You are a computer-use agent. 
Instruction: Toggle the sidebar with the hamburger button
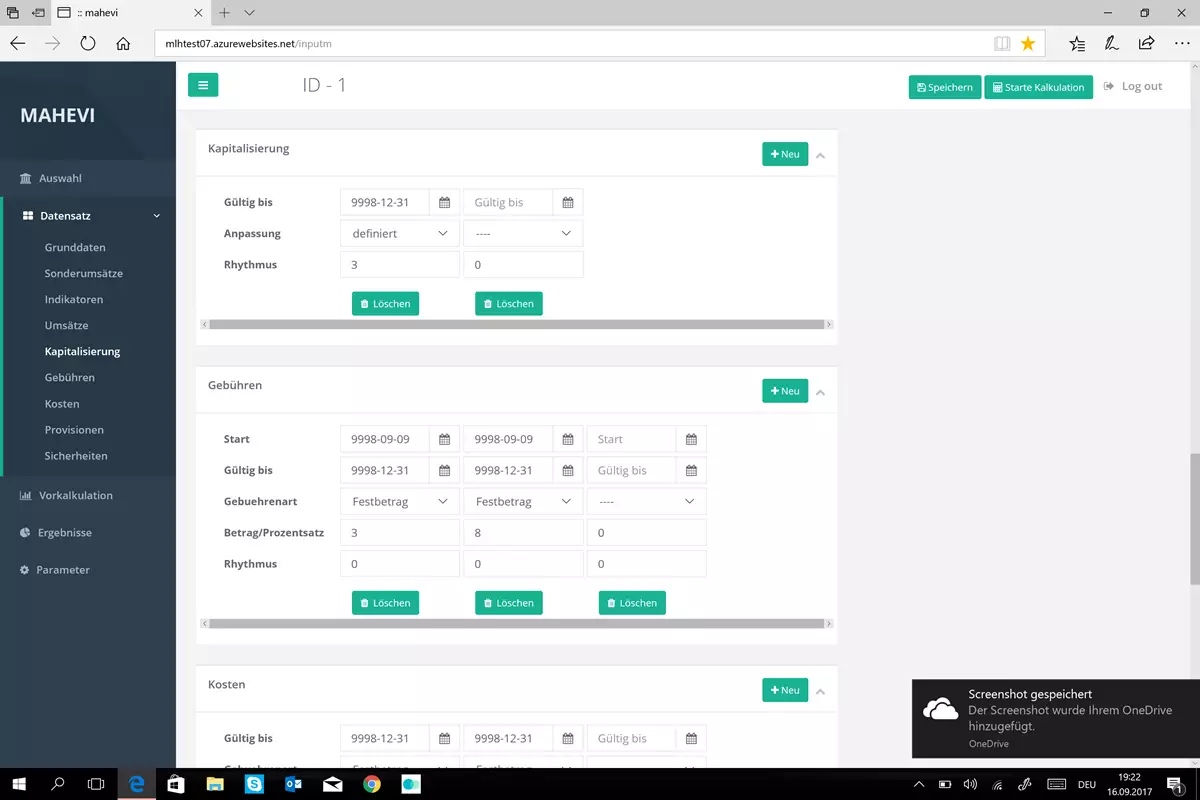point(203,85)
